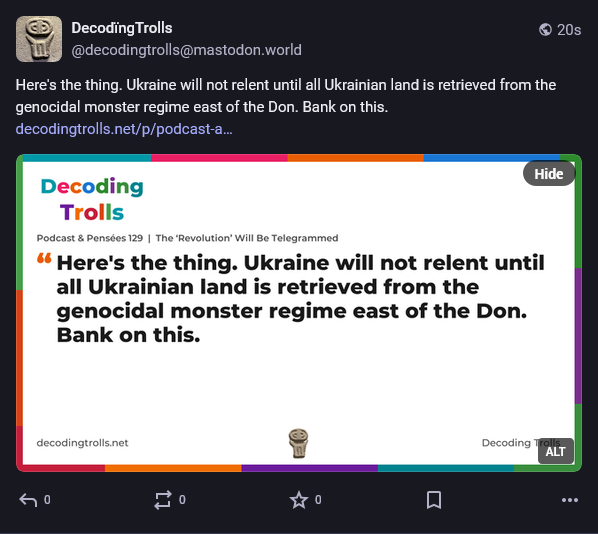Open the DecodingTrolls display name profile
This screenshot has width=598, height=534.
[x=122, y=28]
